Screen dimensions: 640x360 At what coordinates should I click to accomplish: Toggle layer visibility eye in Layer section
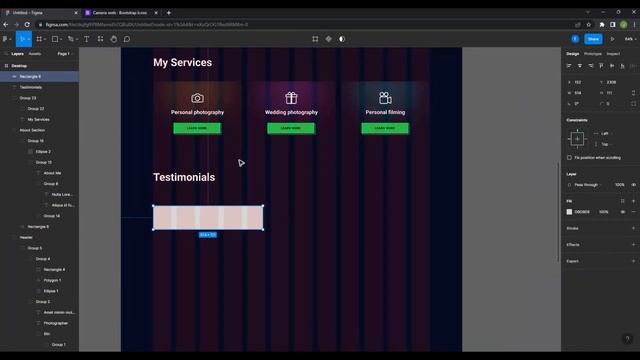[633, 185]
